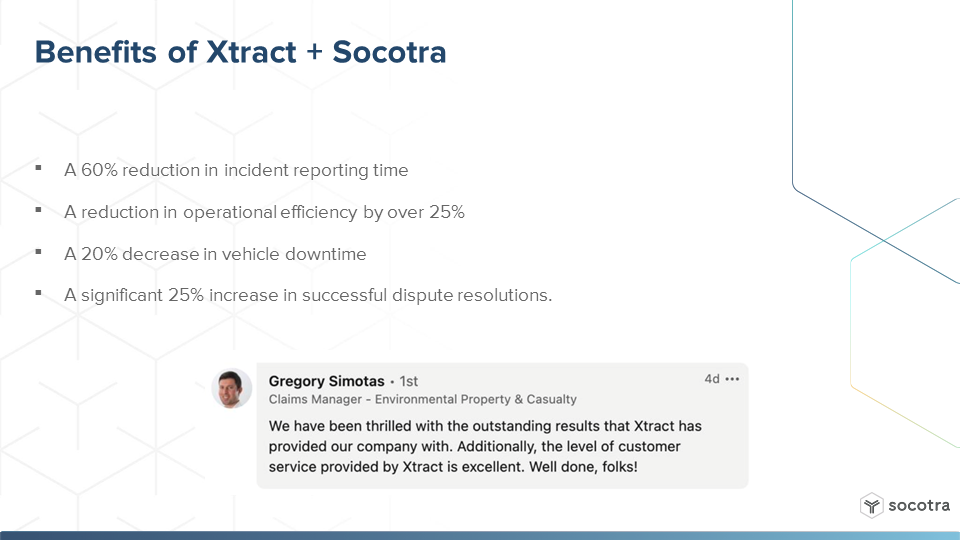Click the bullet marker beside dispute resolutions

39,293
